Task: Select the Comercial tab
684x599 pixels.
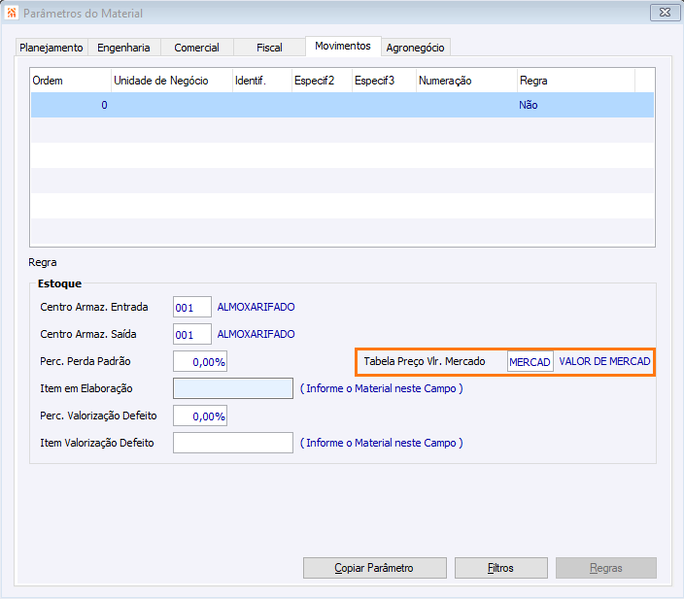Action: 197,48
